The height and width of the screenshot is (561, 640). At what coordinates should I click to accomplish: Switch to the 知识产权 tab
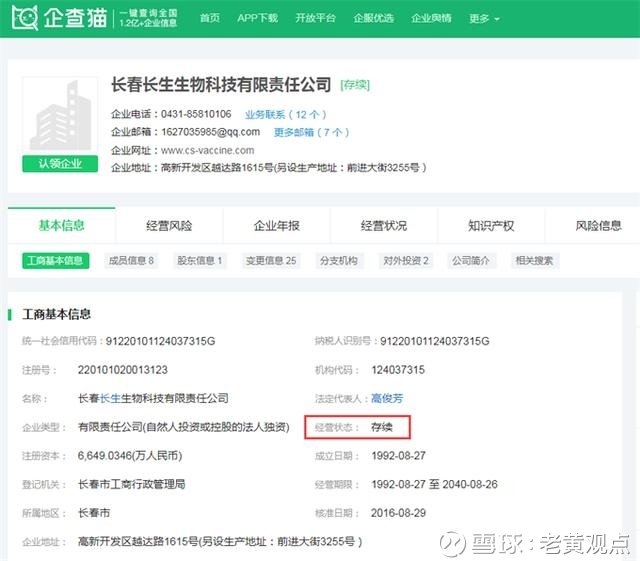491,225
